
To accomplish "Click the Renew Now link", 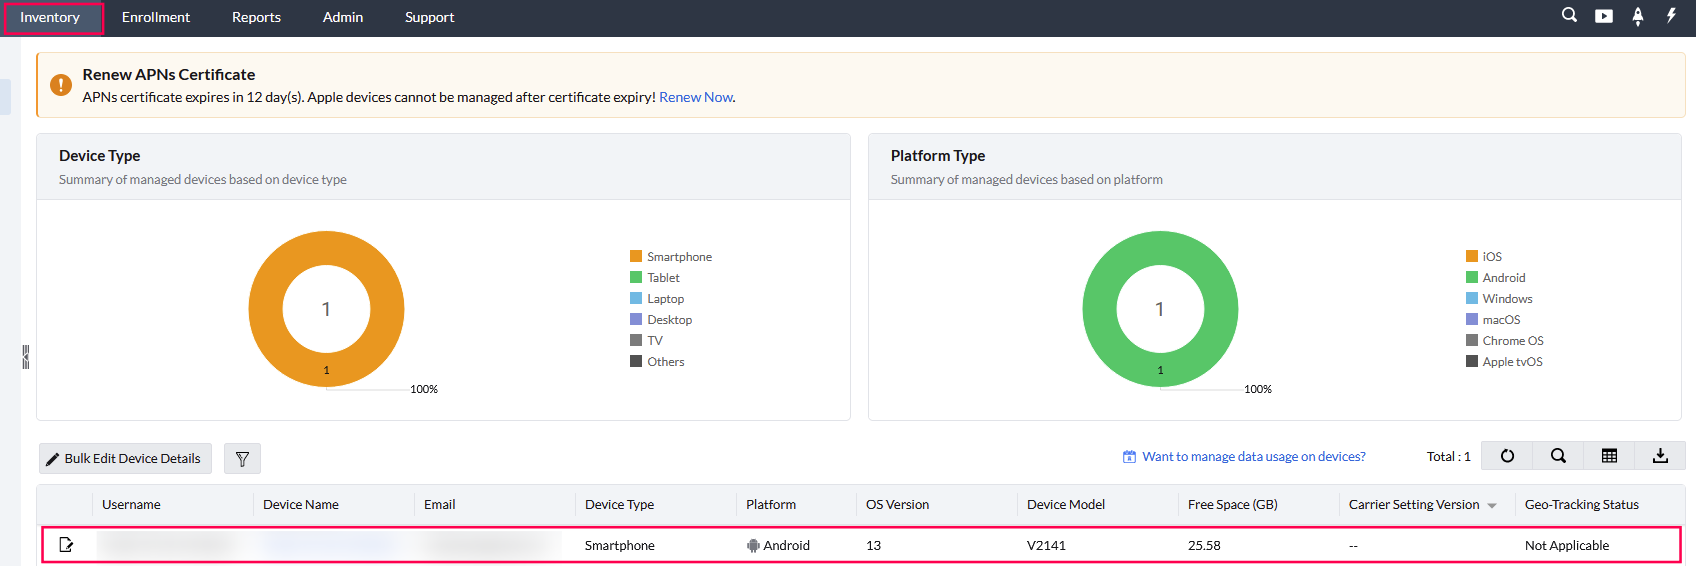I will coord(696,97).
